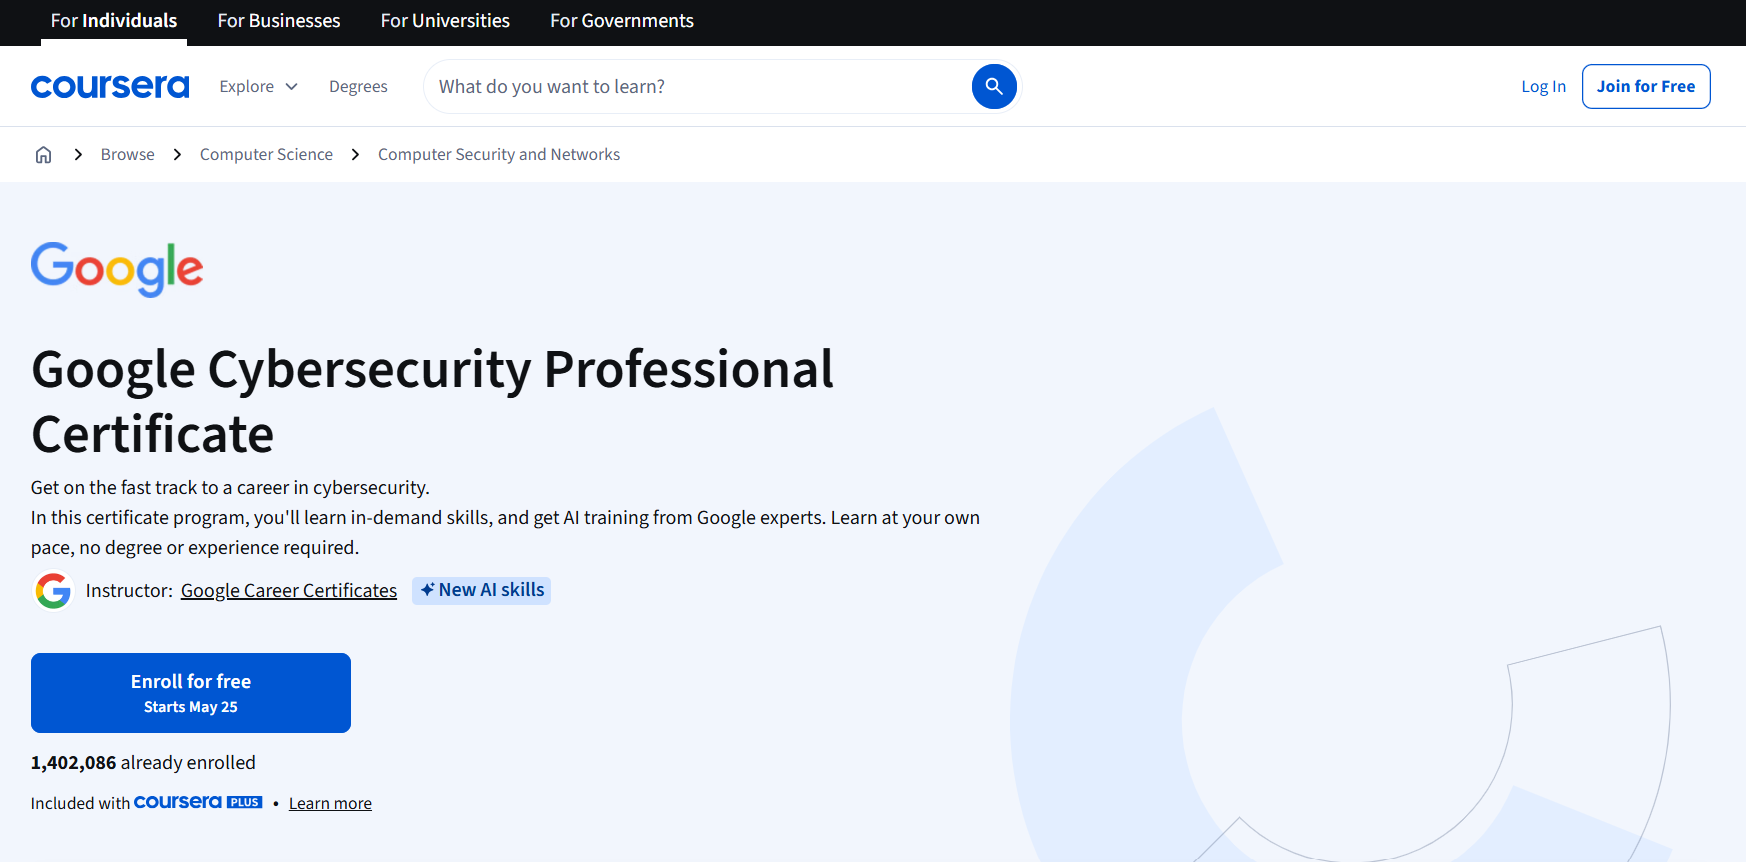This screenshot has height=862, width=1746.
Task: Click the blue search magnifier button
Action: (994, 87)
